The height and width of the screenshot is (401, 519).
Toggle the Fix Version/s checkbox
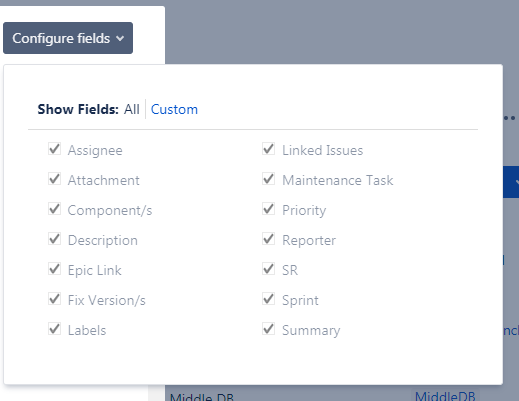[x=54, y=299]
